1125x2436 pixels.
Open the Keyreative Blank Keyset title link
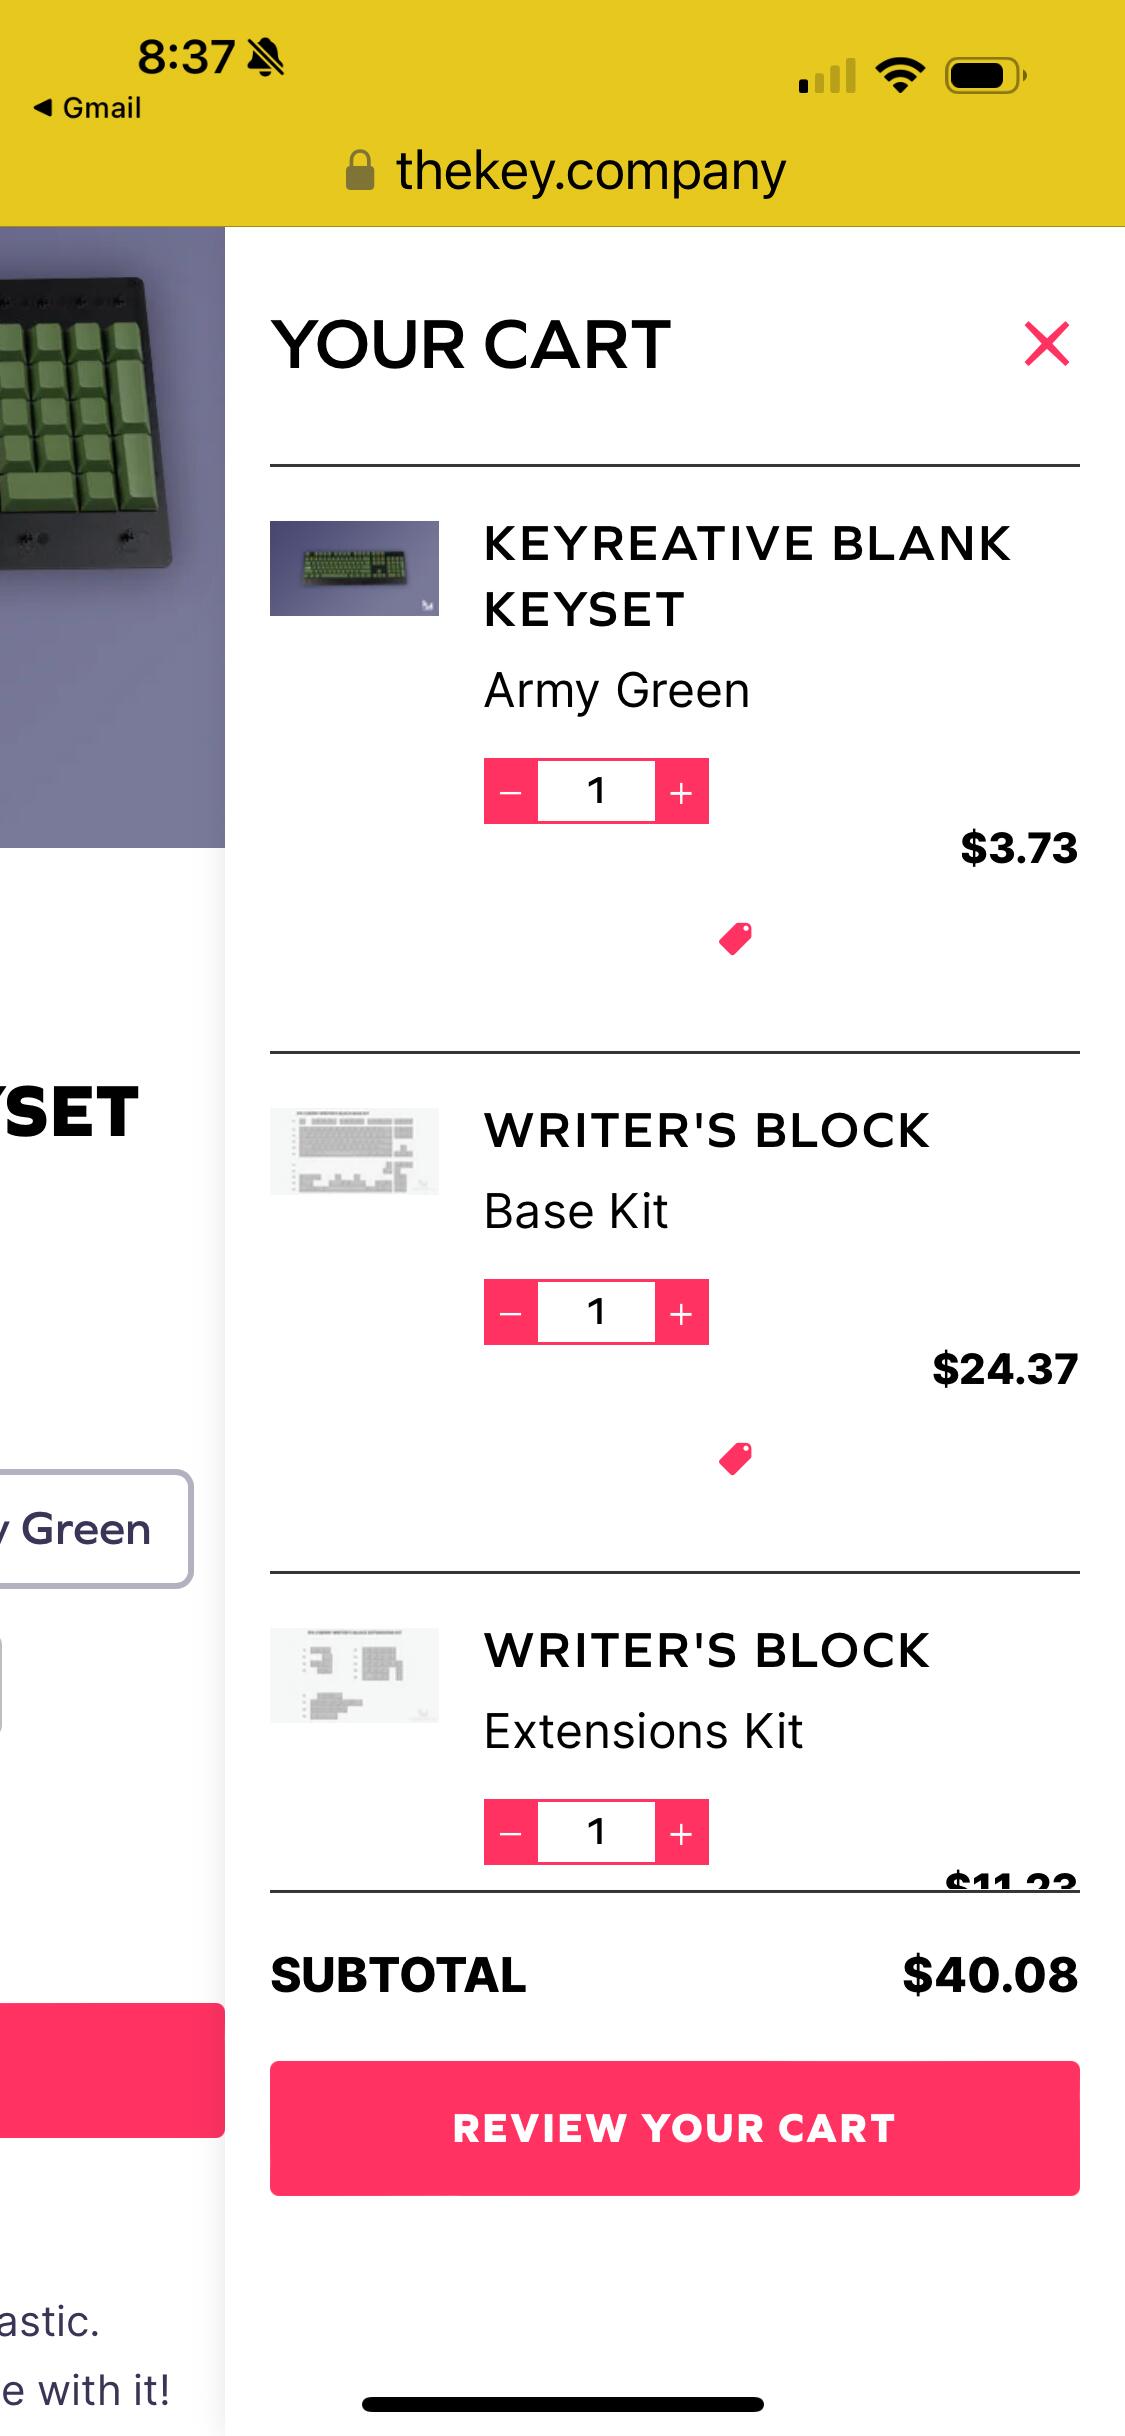[746, 576]
